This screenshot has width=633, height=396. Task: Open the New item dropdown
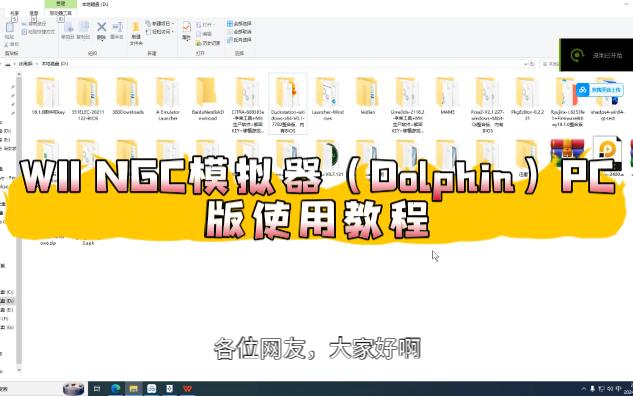click(x=160, y=23)
